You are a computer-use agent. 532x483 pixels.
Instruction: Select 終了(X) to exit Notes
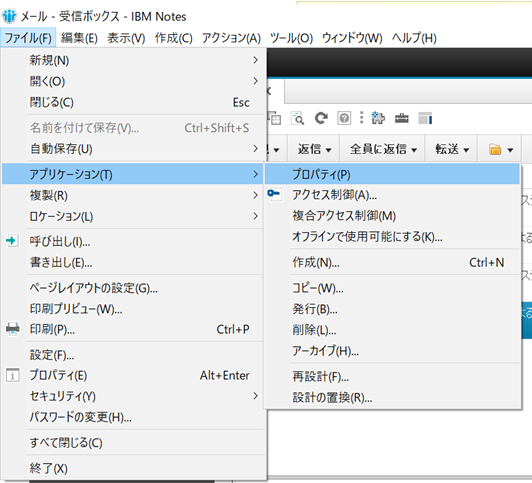pyautogui.click(x=133, y=468)
